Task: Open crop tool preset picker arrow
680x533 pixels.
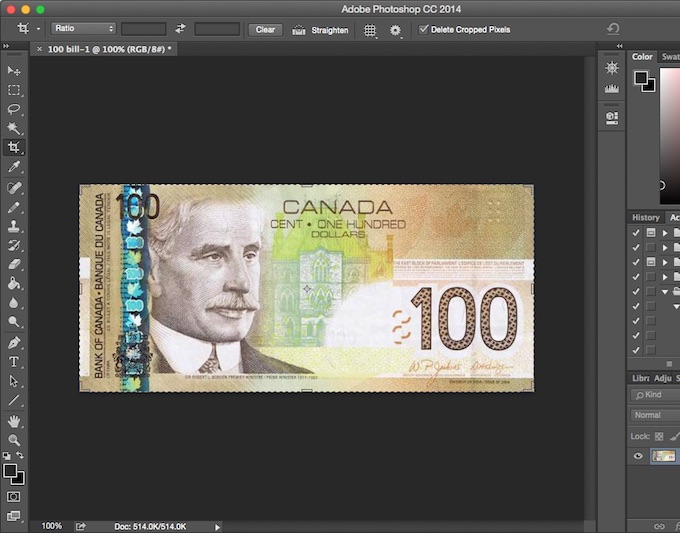Action: [38, 29]
